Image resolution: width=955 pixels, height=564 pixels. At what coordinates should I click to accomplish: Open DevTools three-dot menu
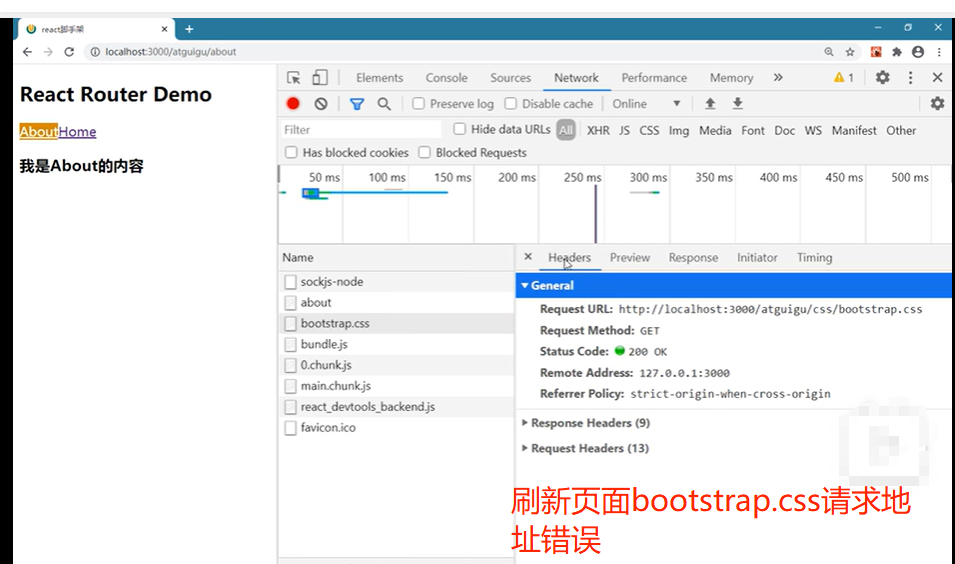point(911,77)
